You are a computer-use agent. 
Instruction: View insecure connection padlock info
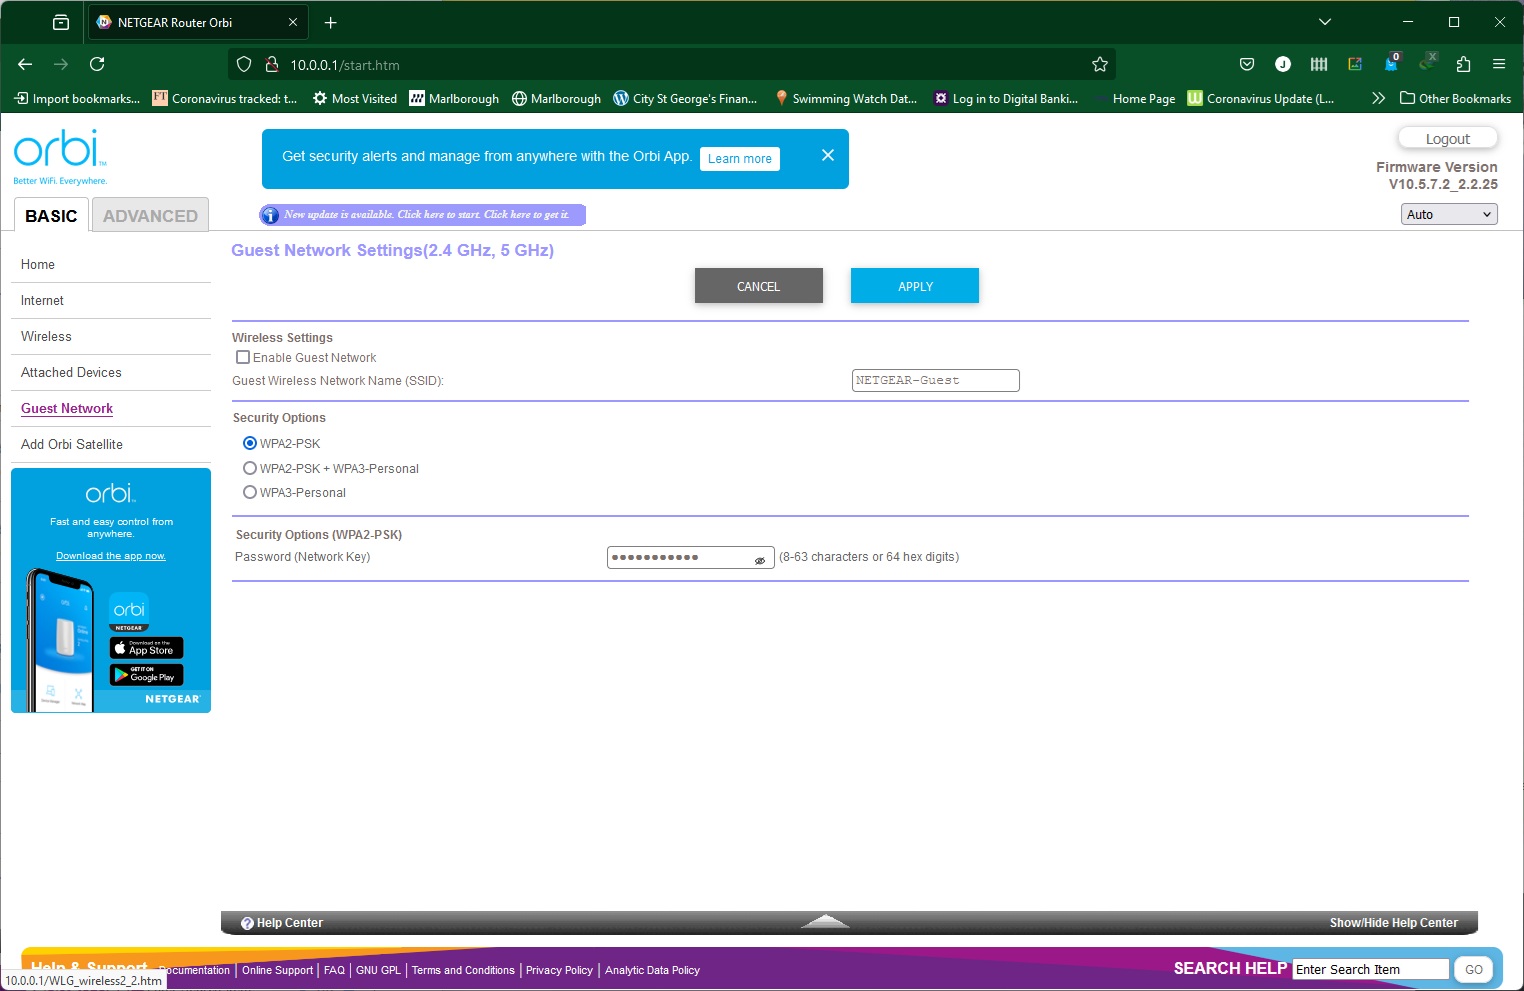click(x=271, y=64)
